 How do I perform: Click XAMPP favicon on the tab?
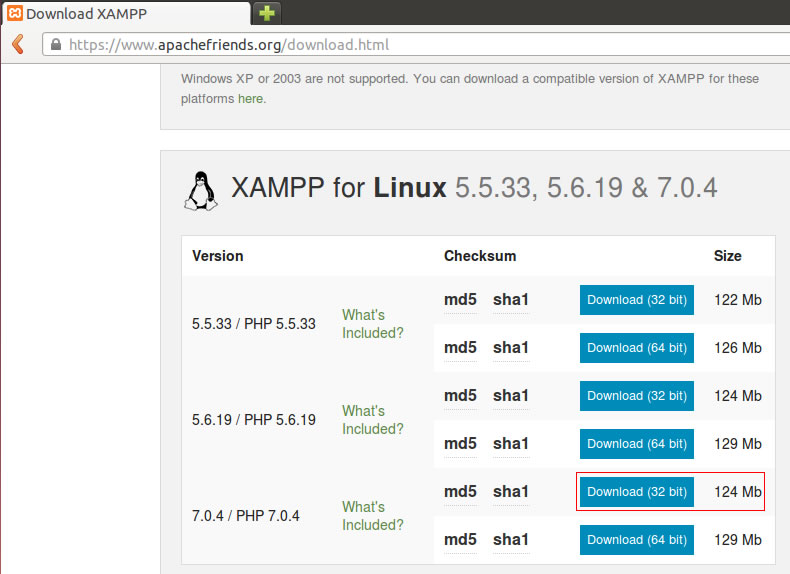[x=15, y=13]
